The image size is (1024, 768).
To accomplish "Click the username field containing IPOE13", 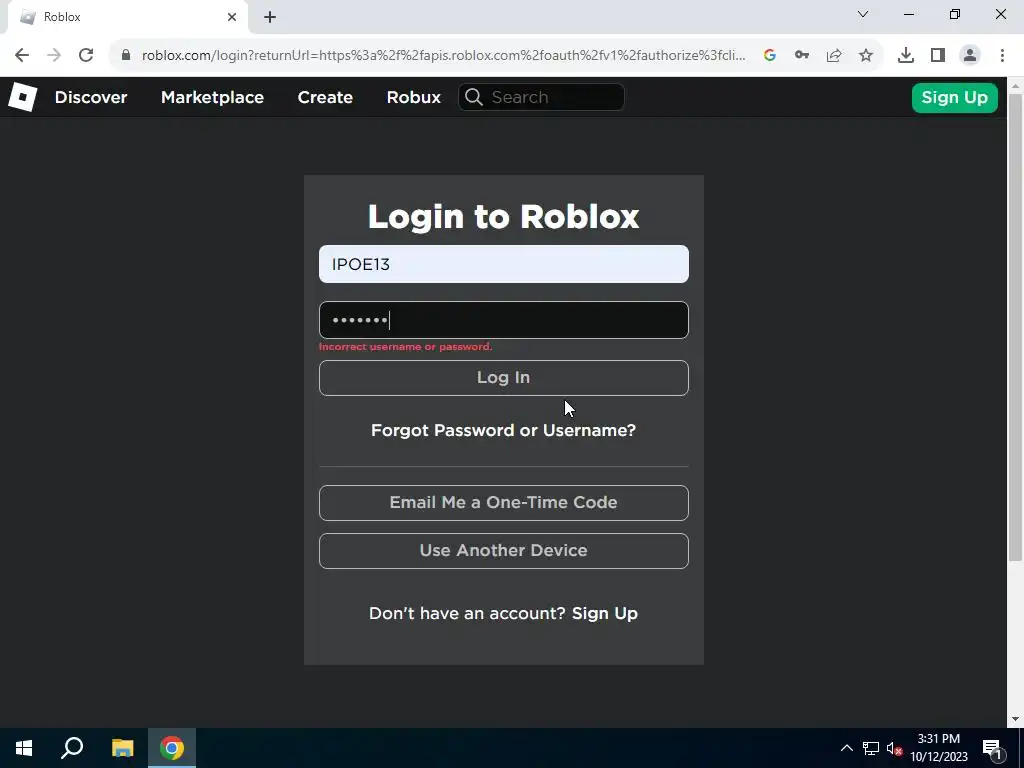I will click(504, 264).
